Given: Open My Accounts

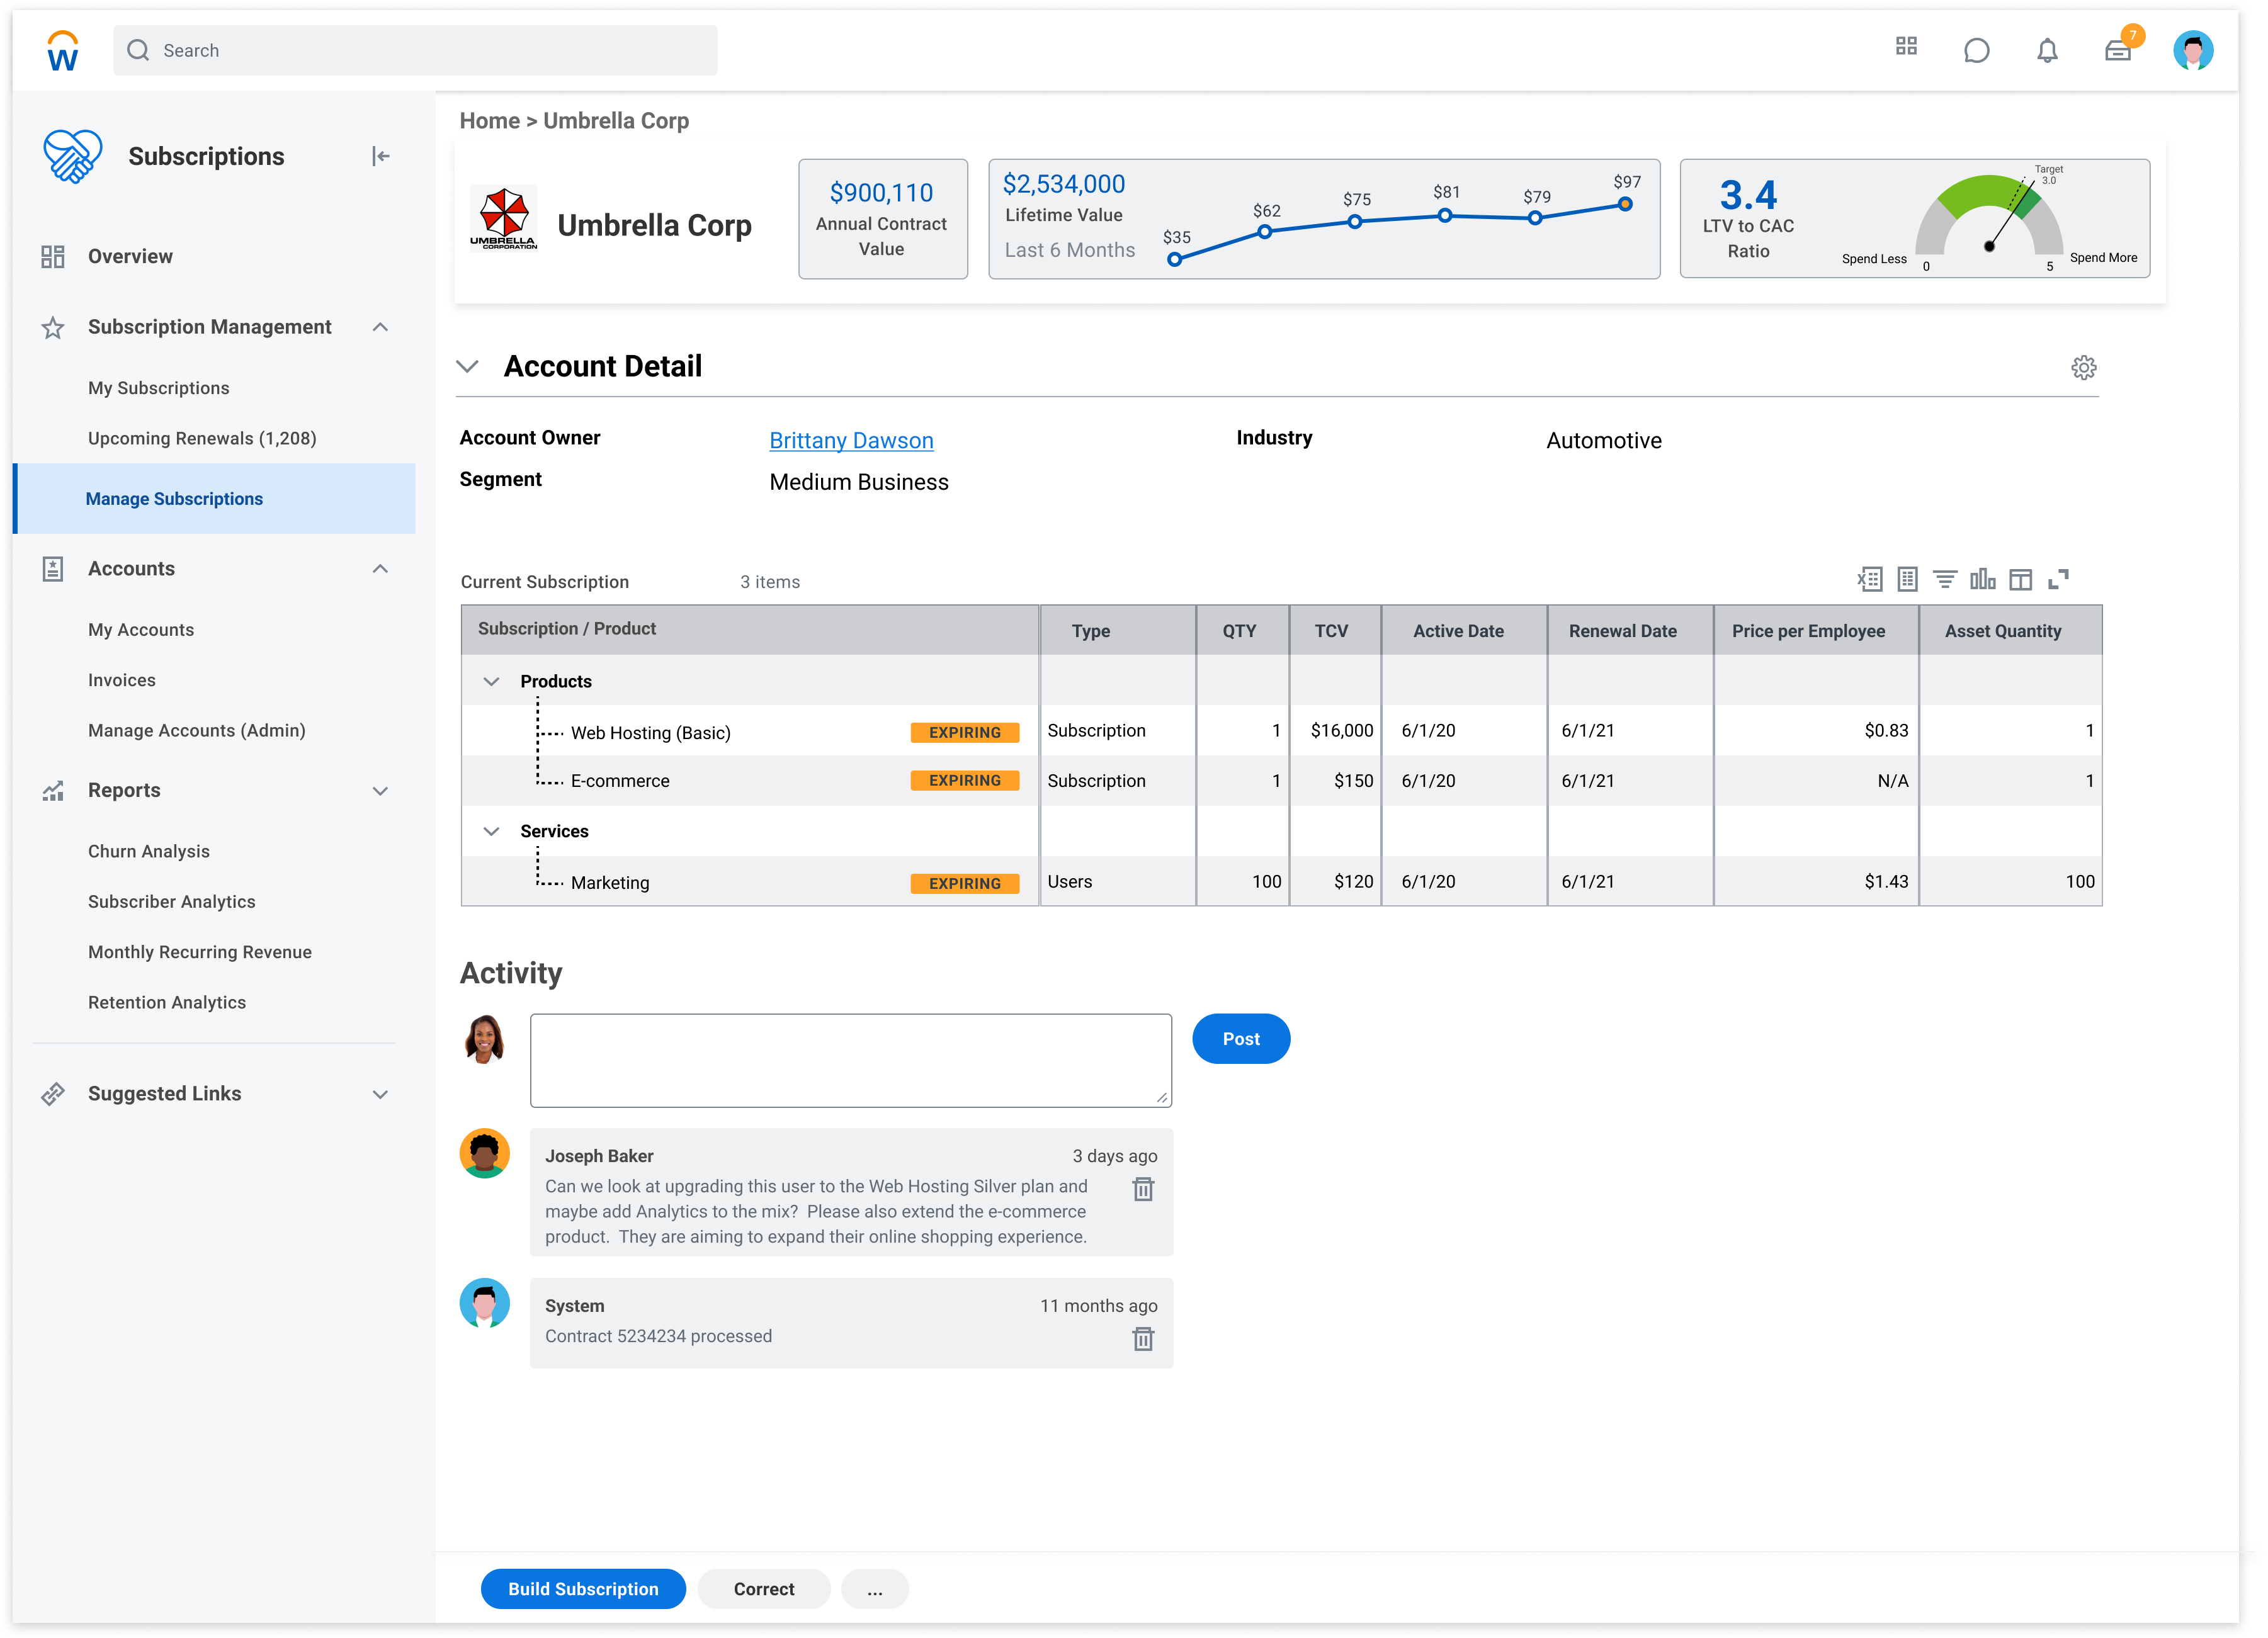Looking at the screenshot, I should point(141,630).
